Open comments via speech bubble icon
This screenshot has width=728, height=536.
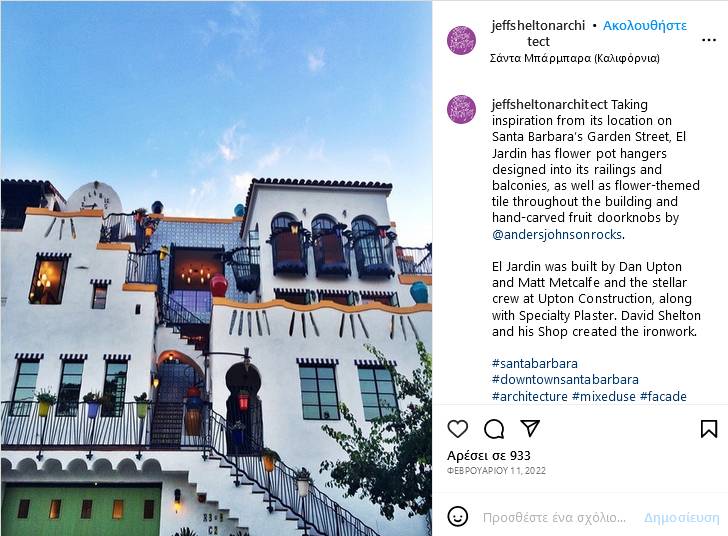point(494,429)
